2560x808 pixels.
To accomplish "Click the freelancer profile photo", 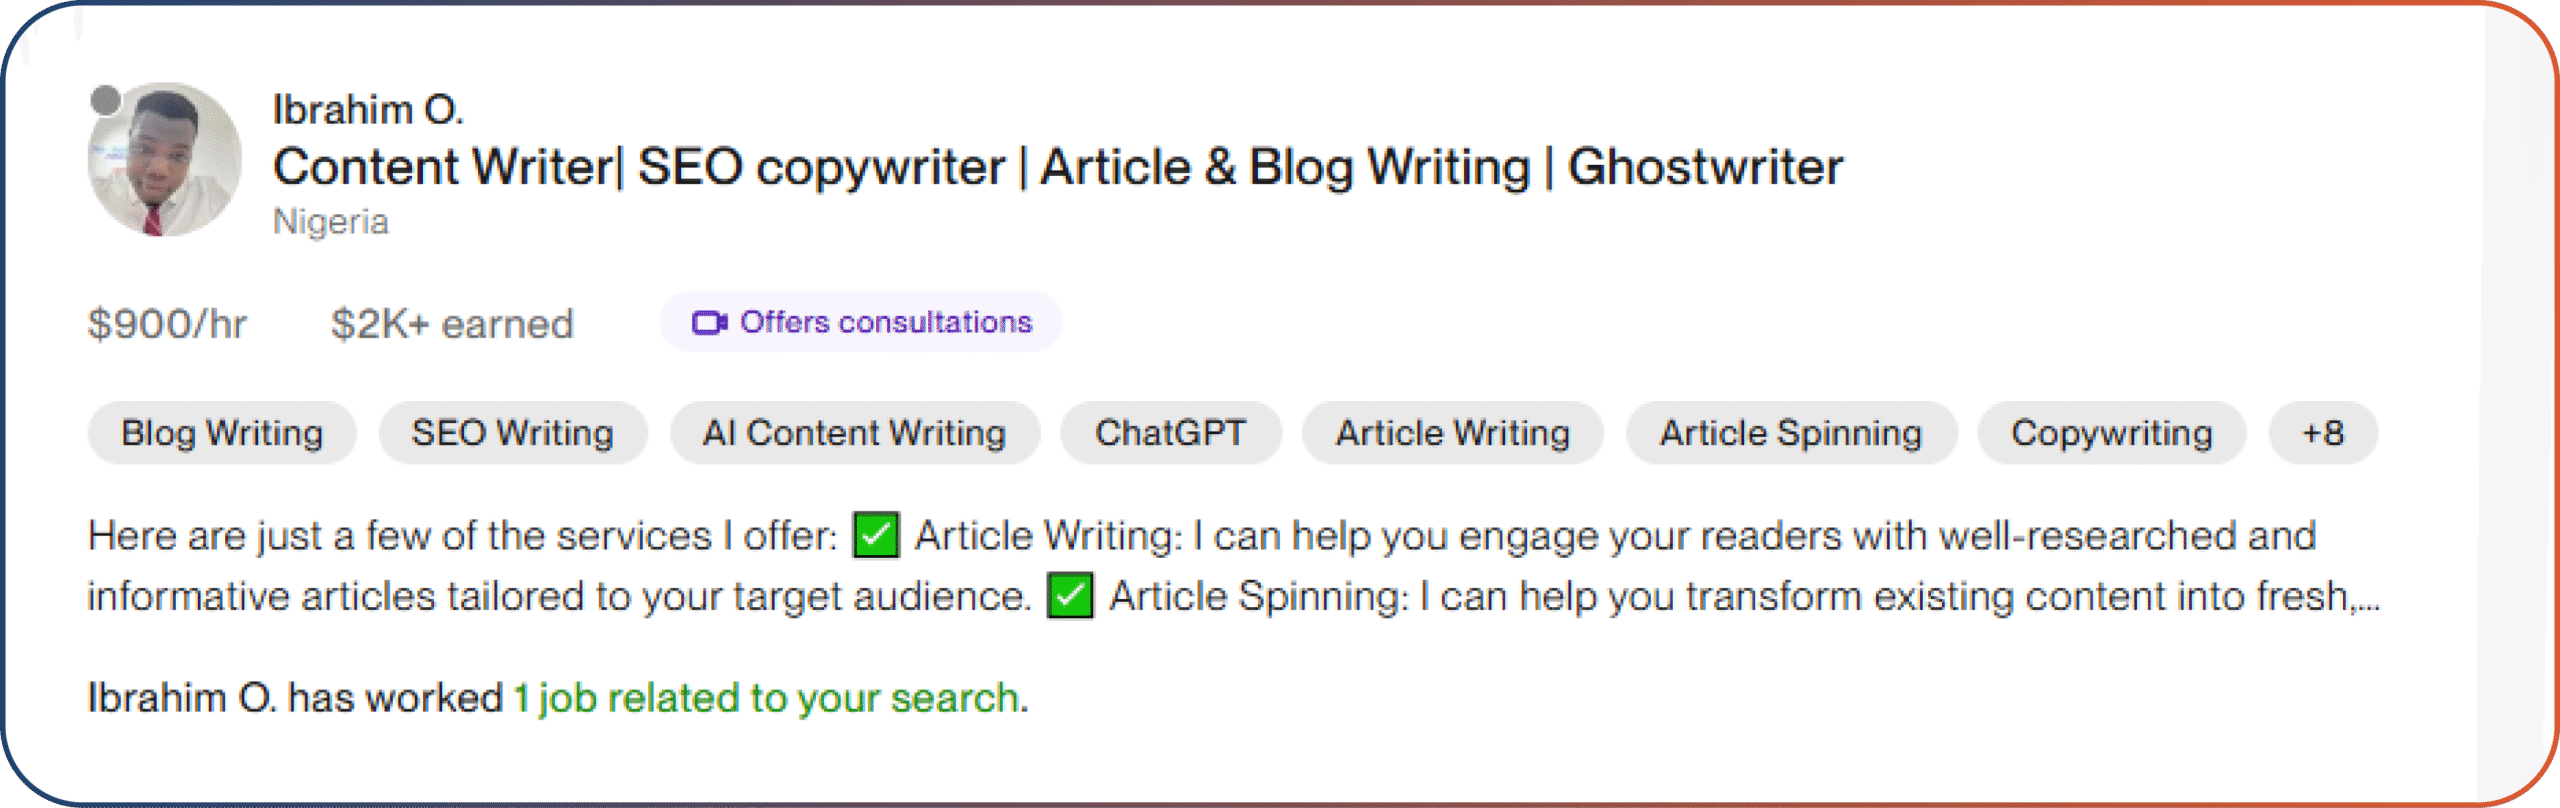I will click(166, 160).
